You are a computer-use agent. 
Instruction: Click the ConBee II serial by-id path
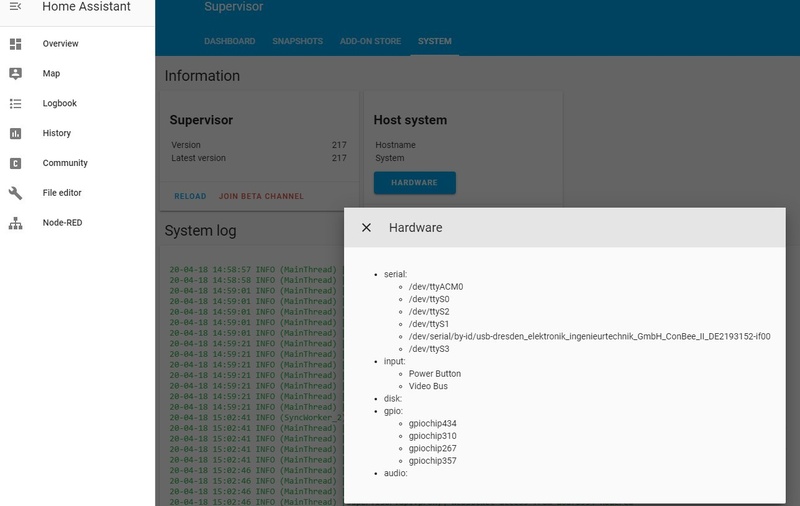tap(589, 337)
